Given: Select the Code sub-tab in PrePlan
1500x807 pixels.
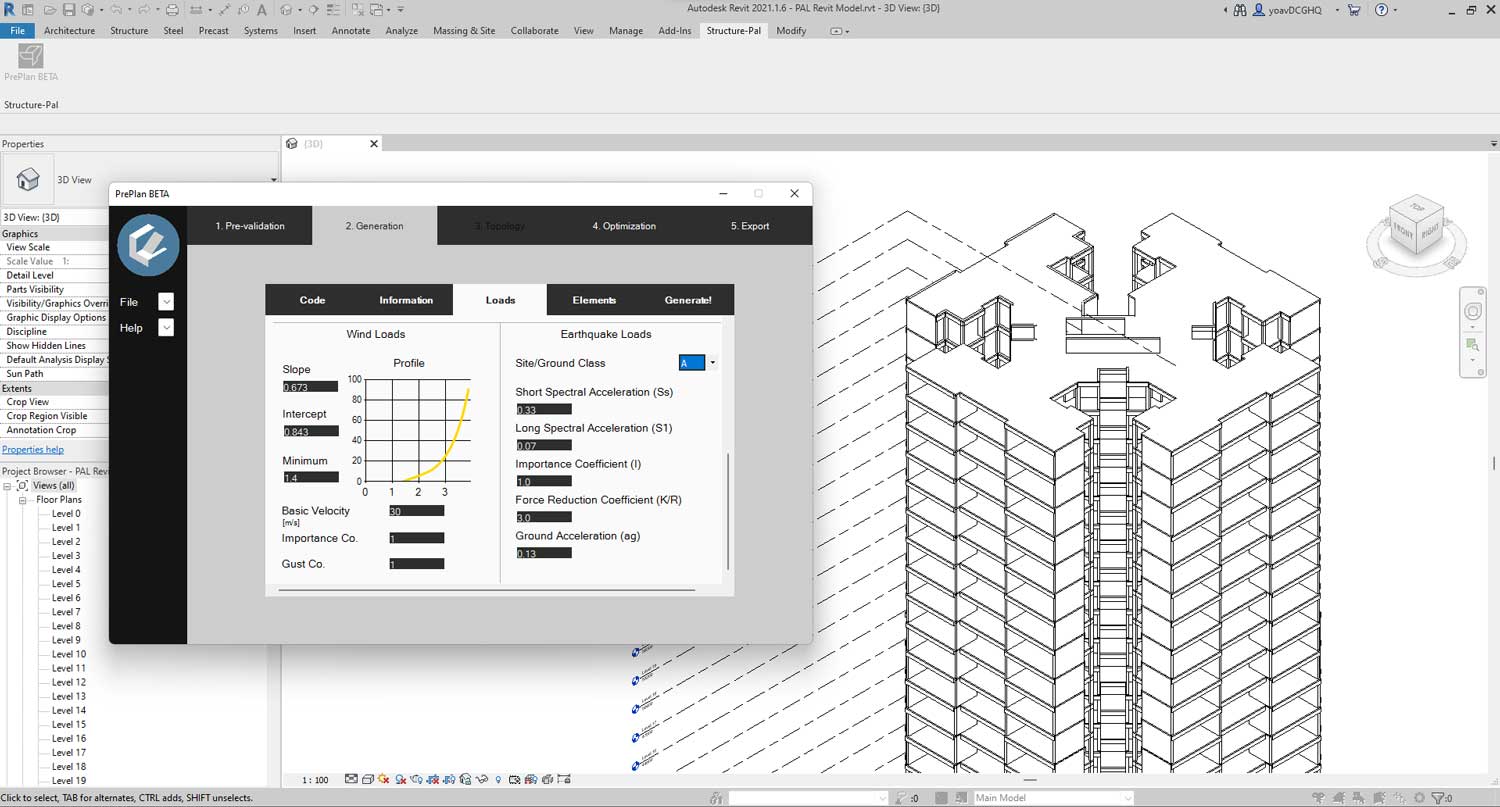Looking at the screenshot, I should 312,300.
